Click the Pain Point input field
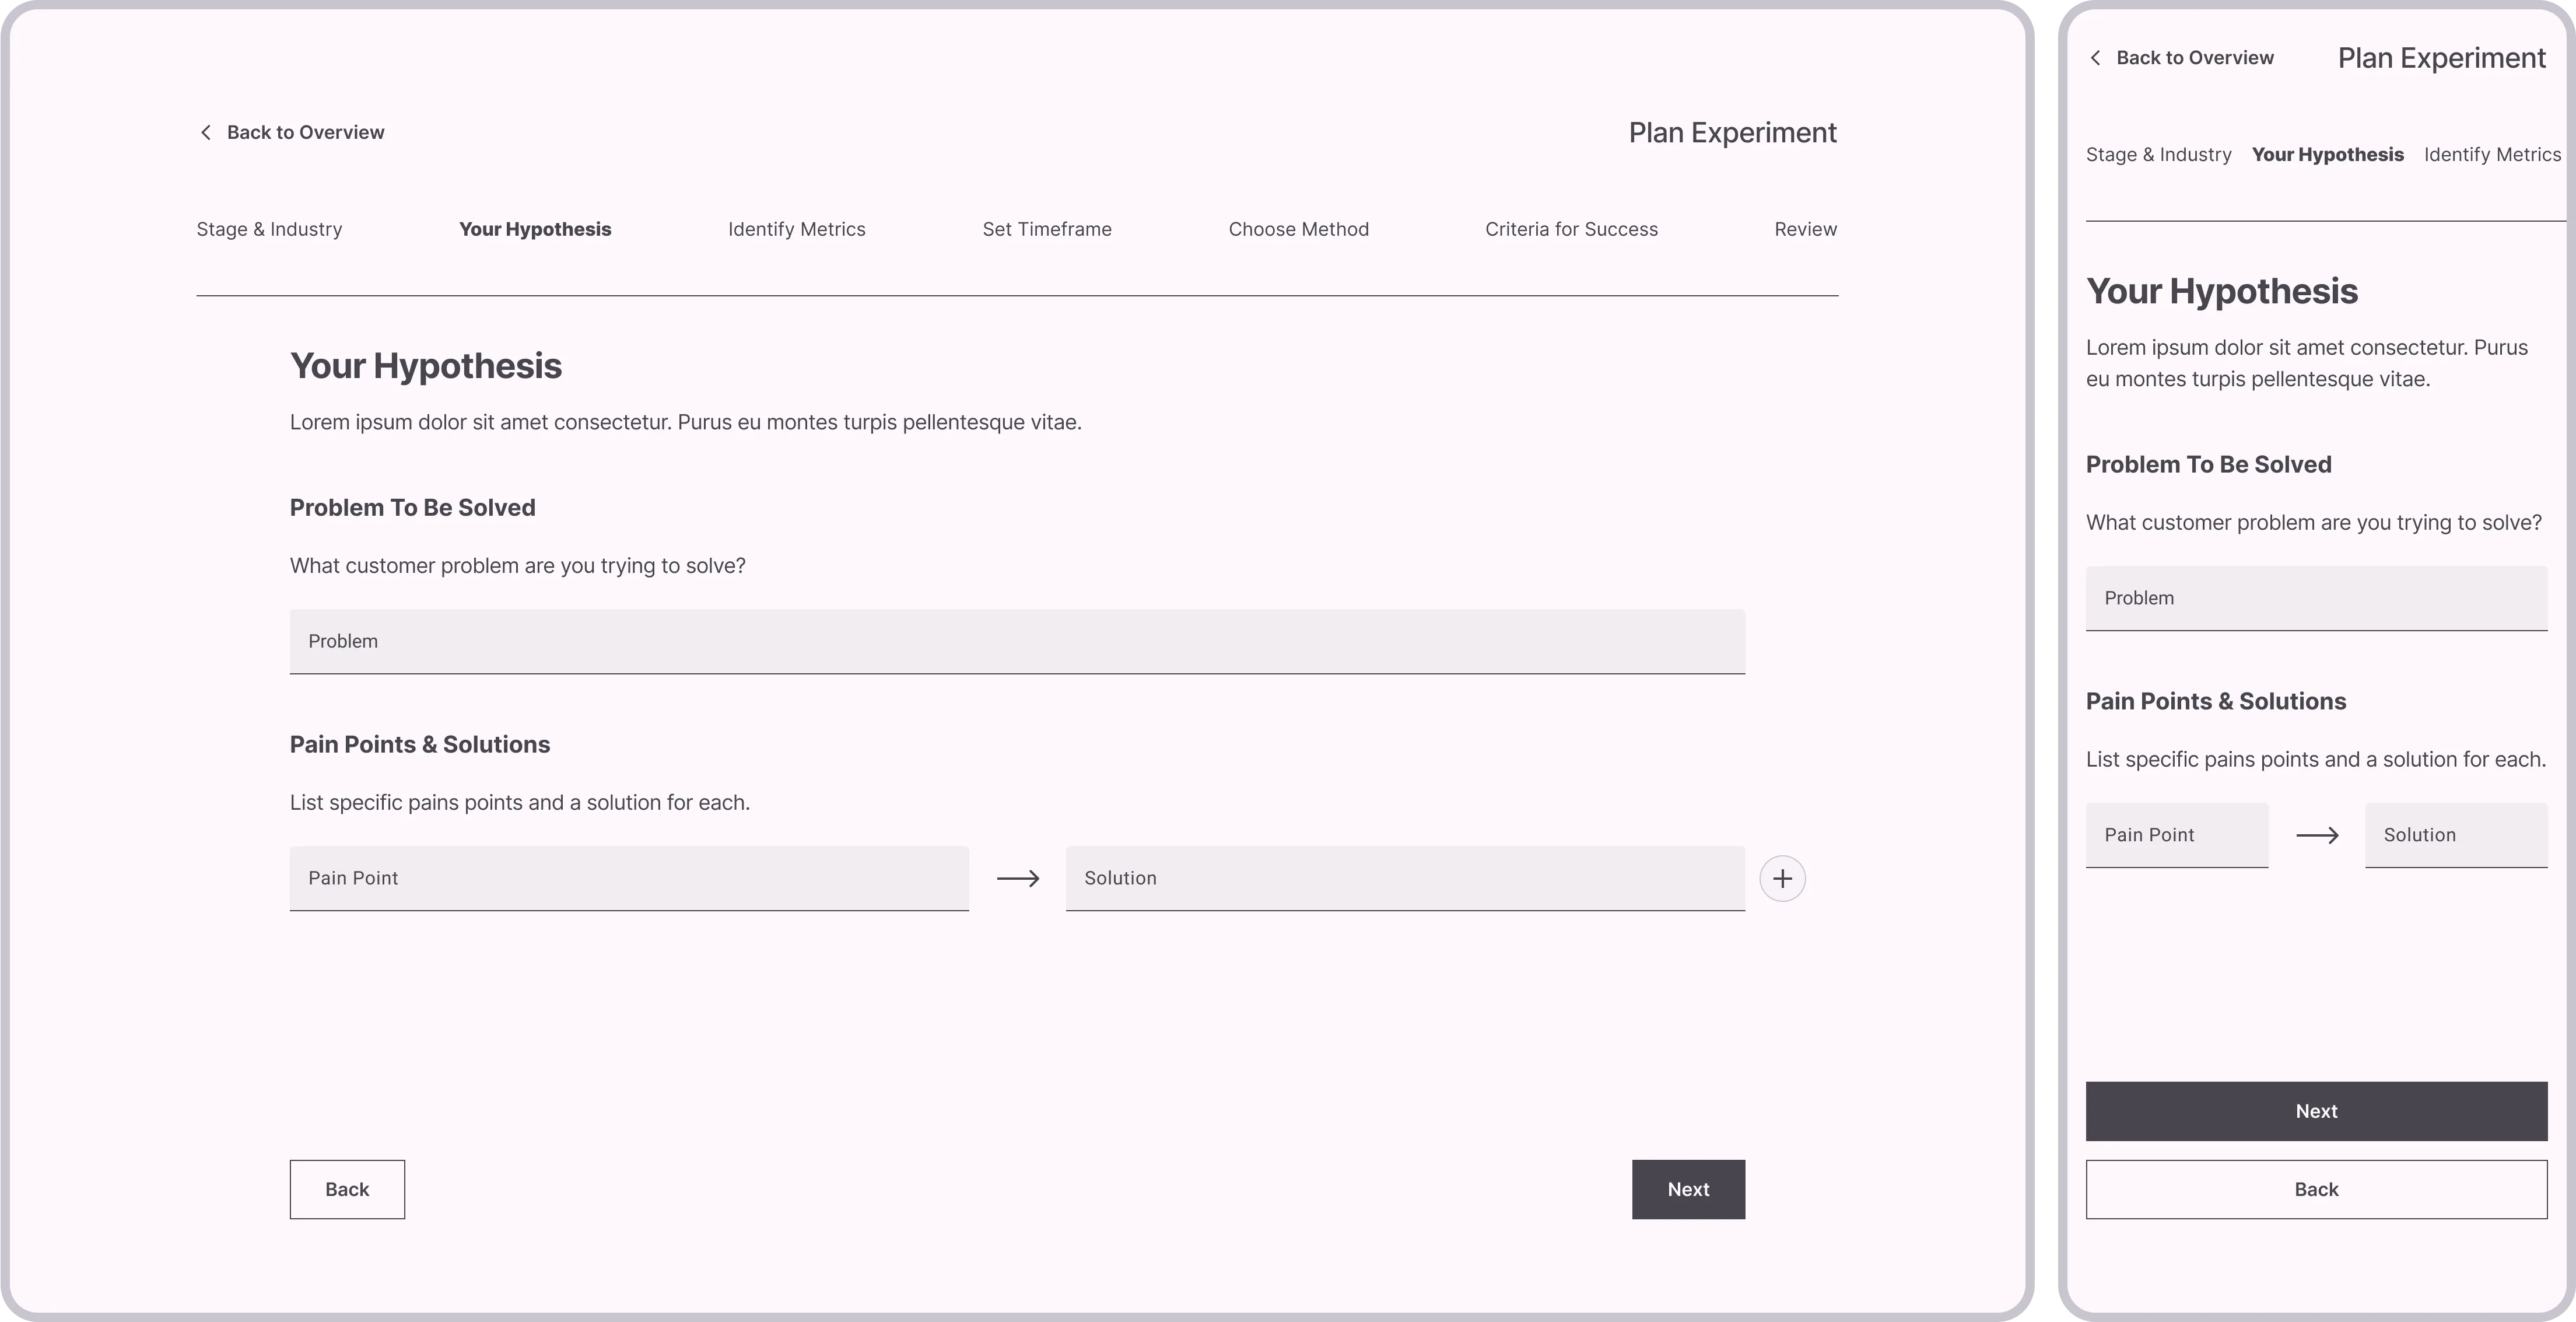 click(x=628, y=878)
